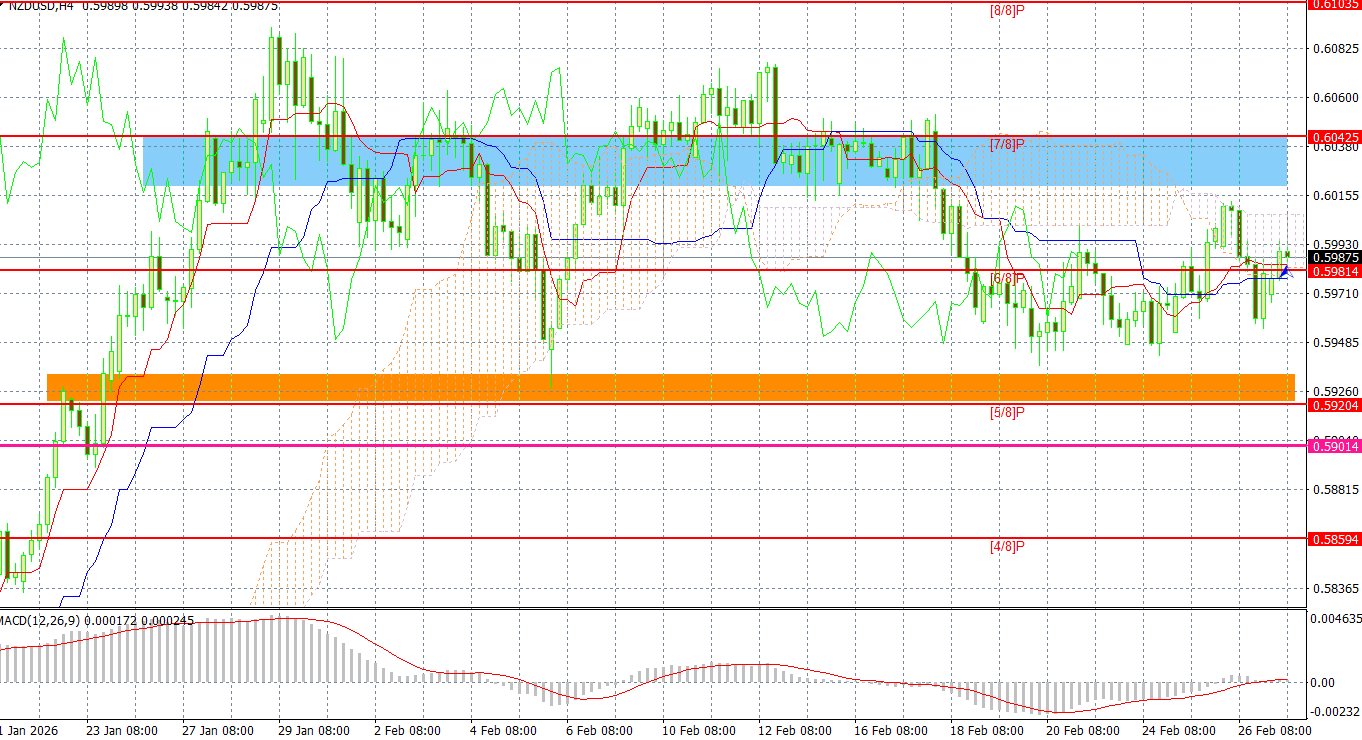Click the 10 Feb 08:00 time label
1362x740 pixels.
697,731
